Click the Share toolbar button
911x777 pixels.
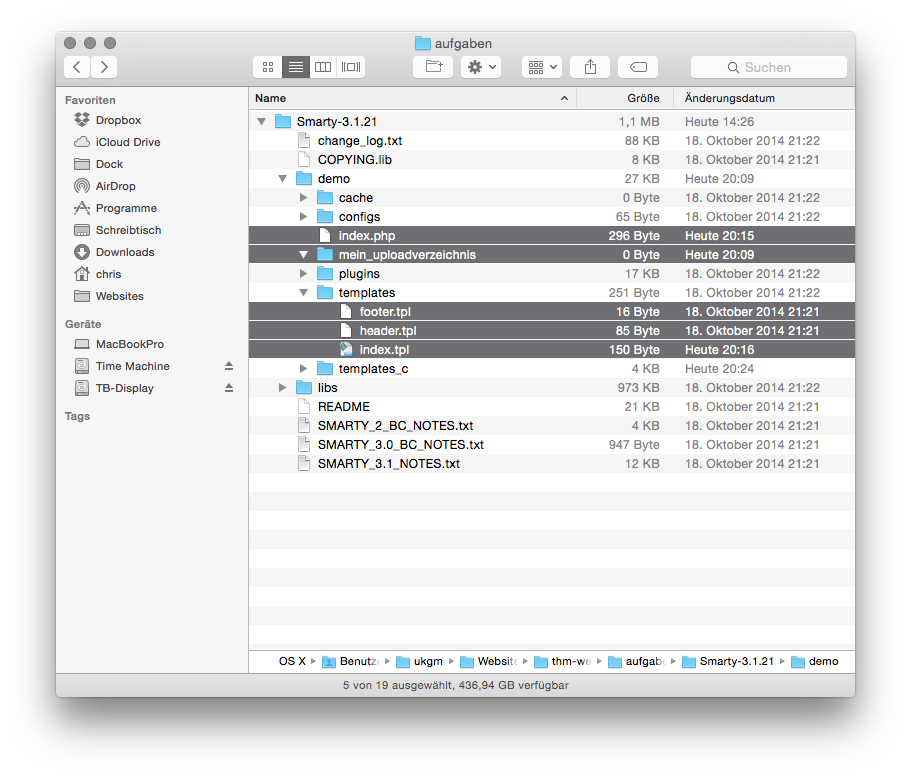click(x=590, y=67)
